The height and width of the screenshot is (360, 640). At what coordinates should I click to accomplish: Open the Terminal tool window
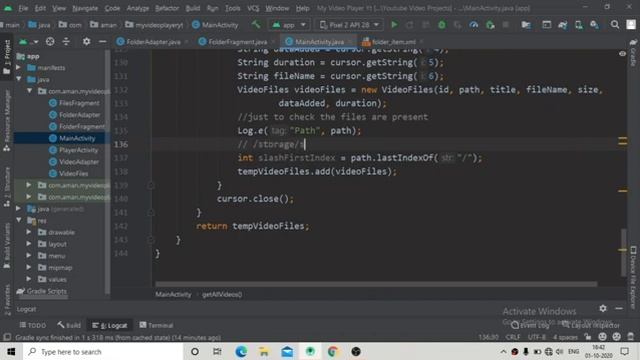[156, 325]
